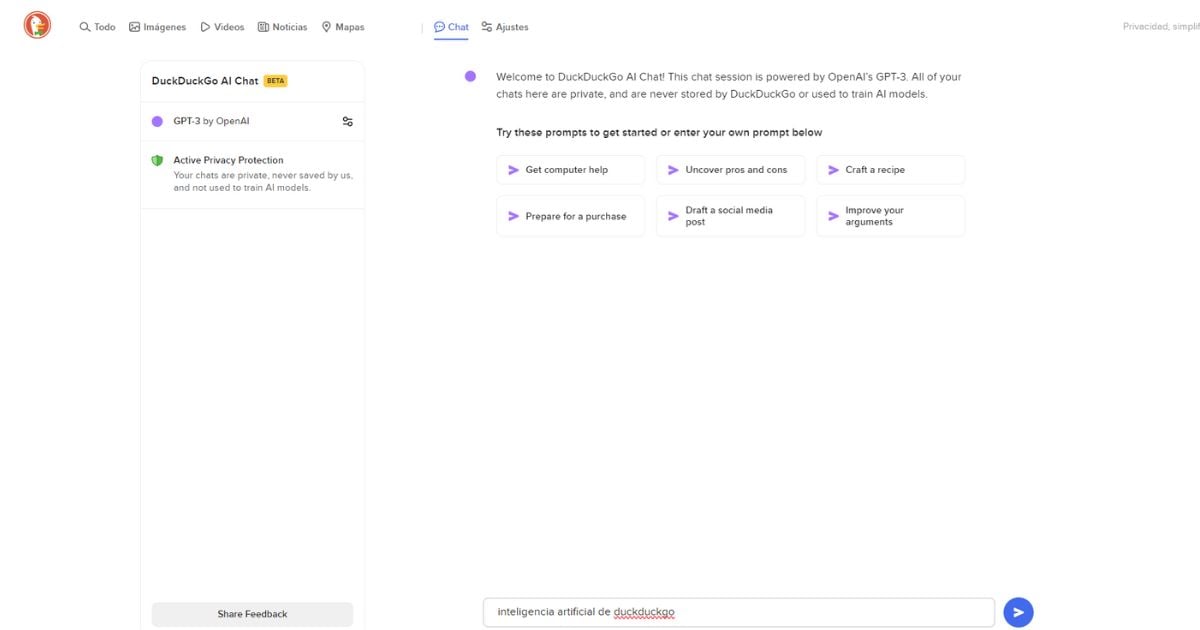Click the play icon beside Videos

[205, 27]
